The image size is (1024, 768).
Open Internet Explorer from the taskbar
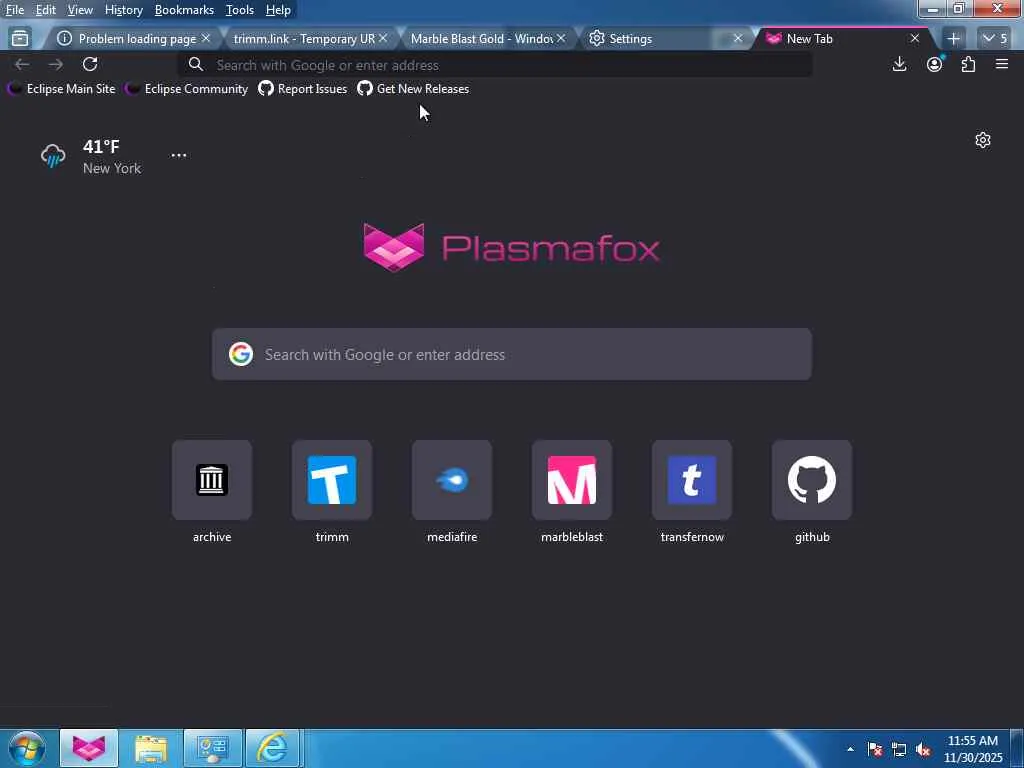(272, 748)
